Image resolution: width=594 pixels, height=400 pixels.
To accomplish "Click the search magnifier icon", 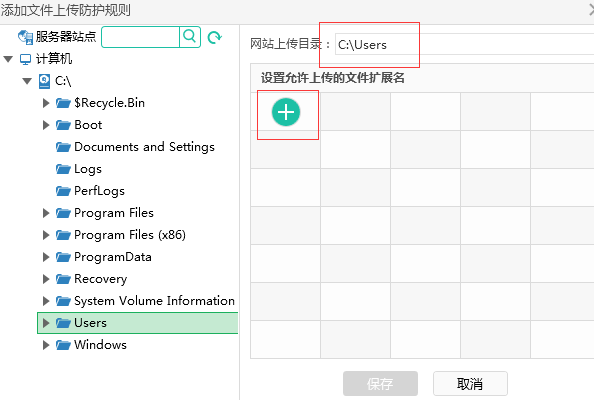I will click(x=189, y=37).
